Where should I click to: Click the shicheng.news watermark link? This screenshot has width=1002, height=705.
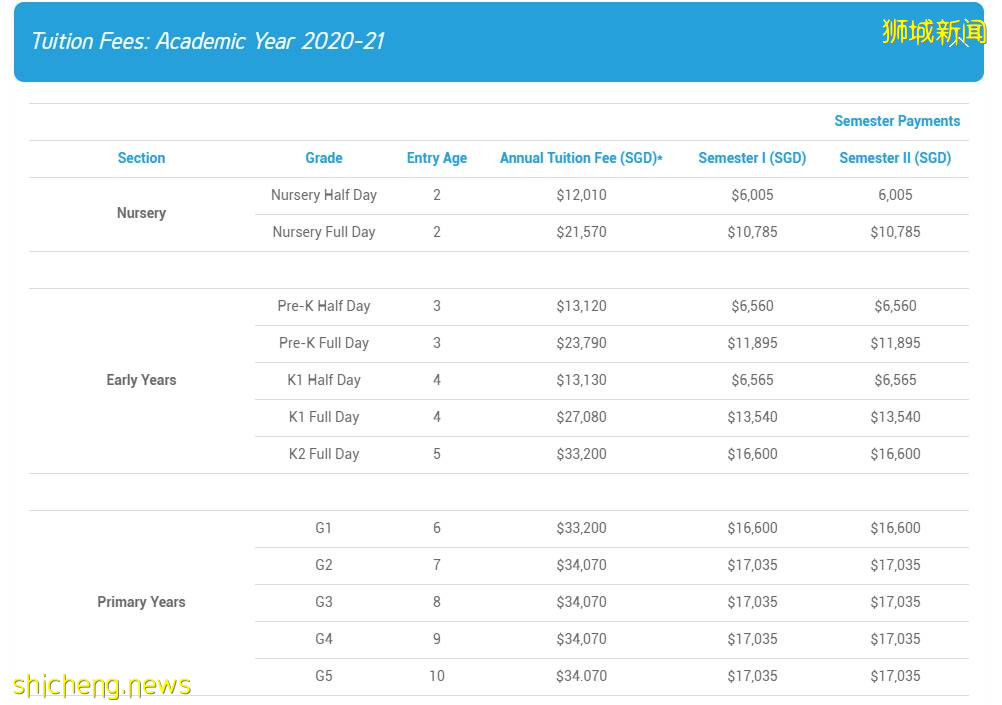point(102,685)
